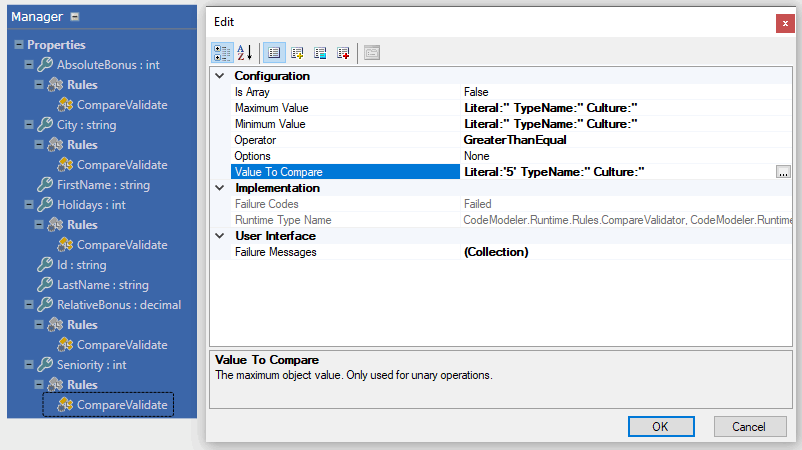Click property list icon with yellow plus

pos(297,53)
